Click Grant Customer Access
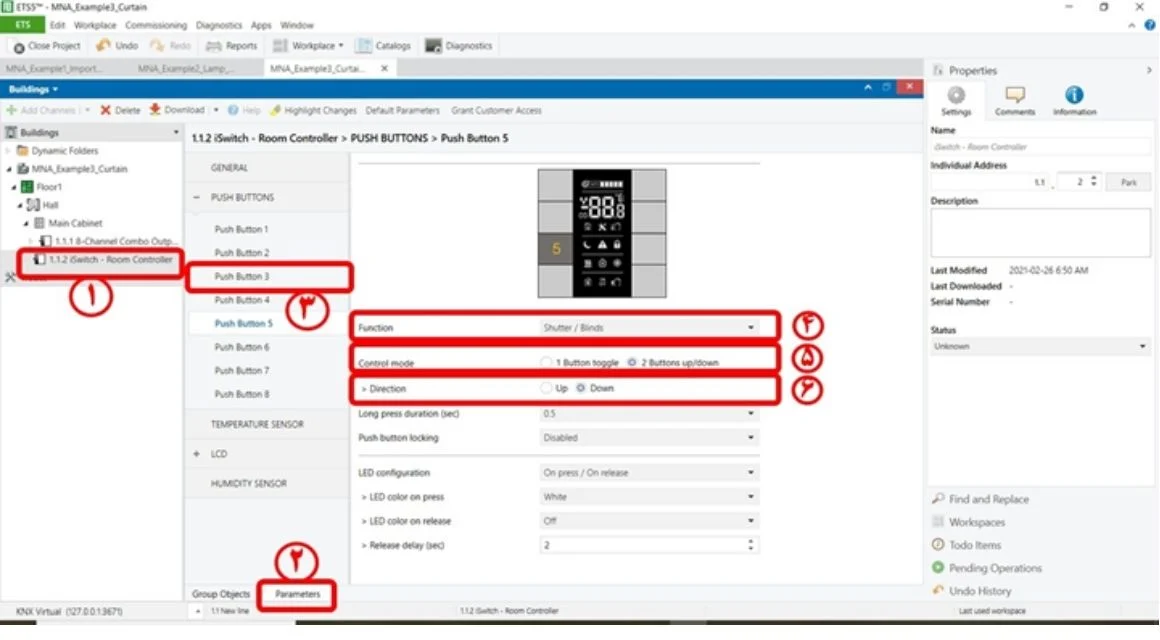This screenshot has height=640, width=1160. click(496, 110)
